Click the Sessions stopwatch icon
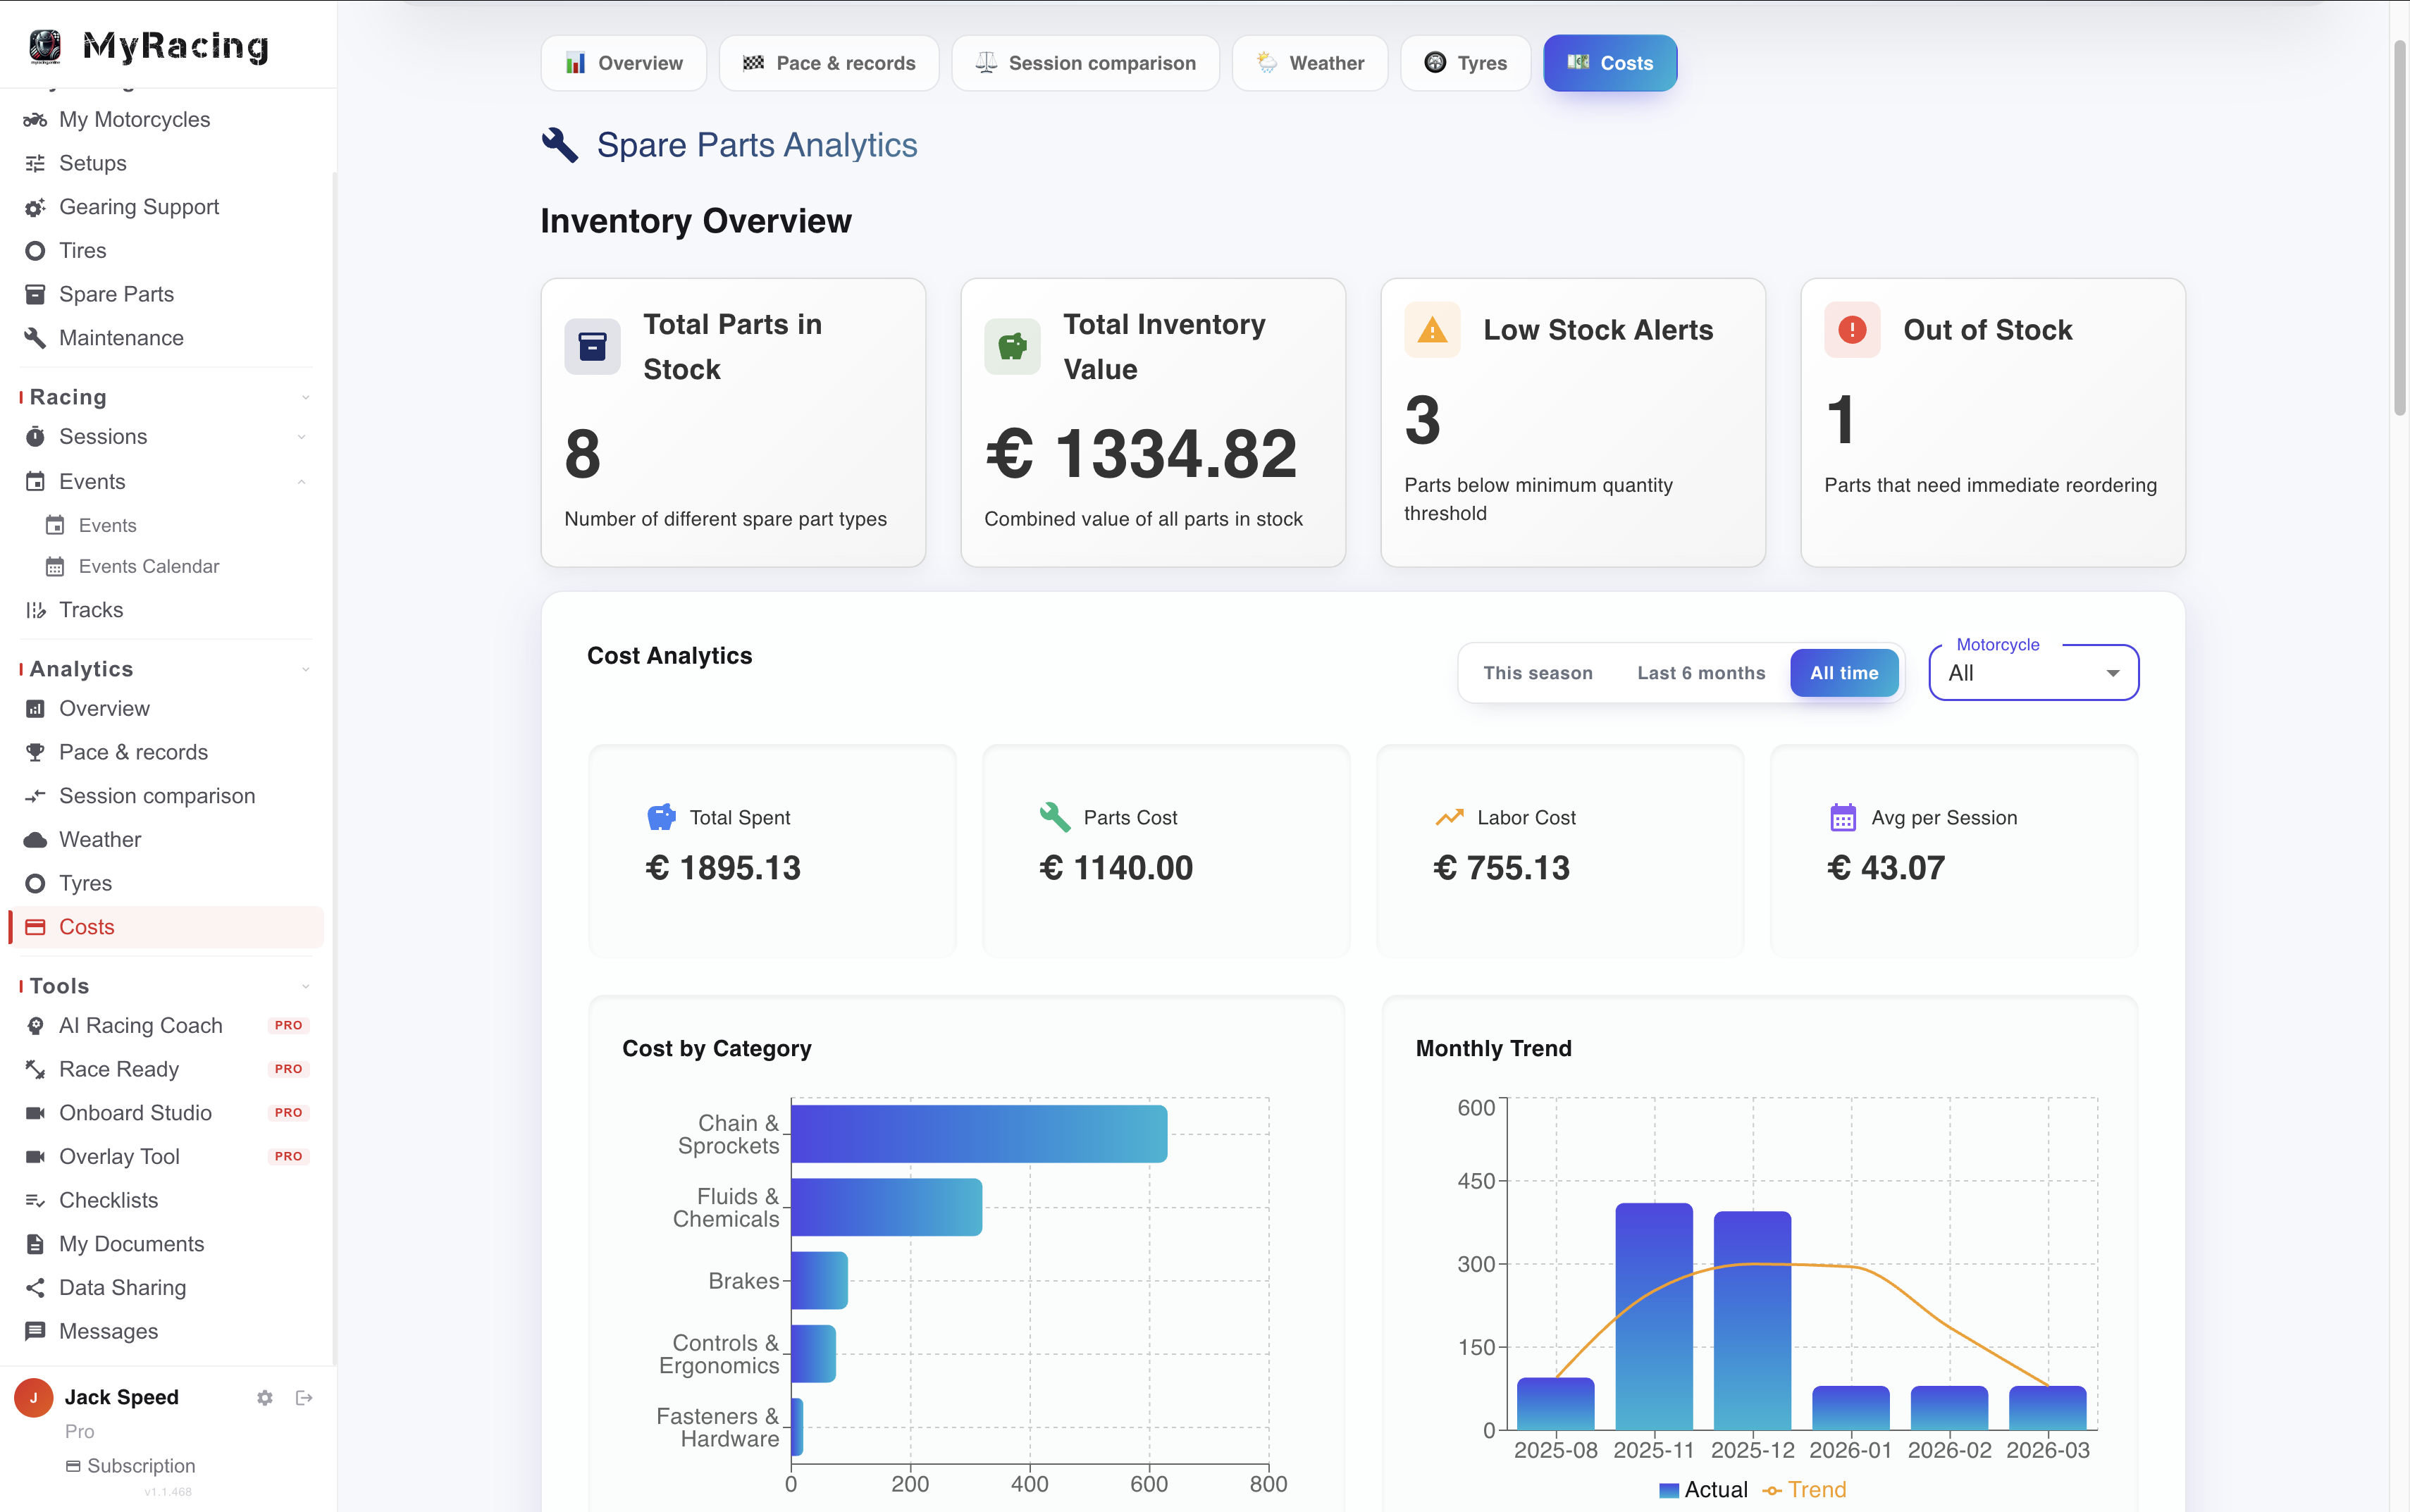 35,437
